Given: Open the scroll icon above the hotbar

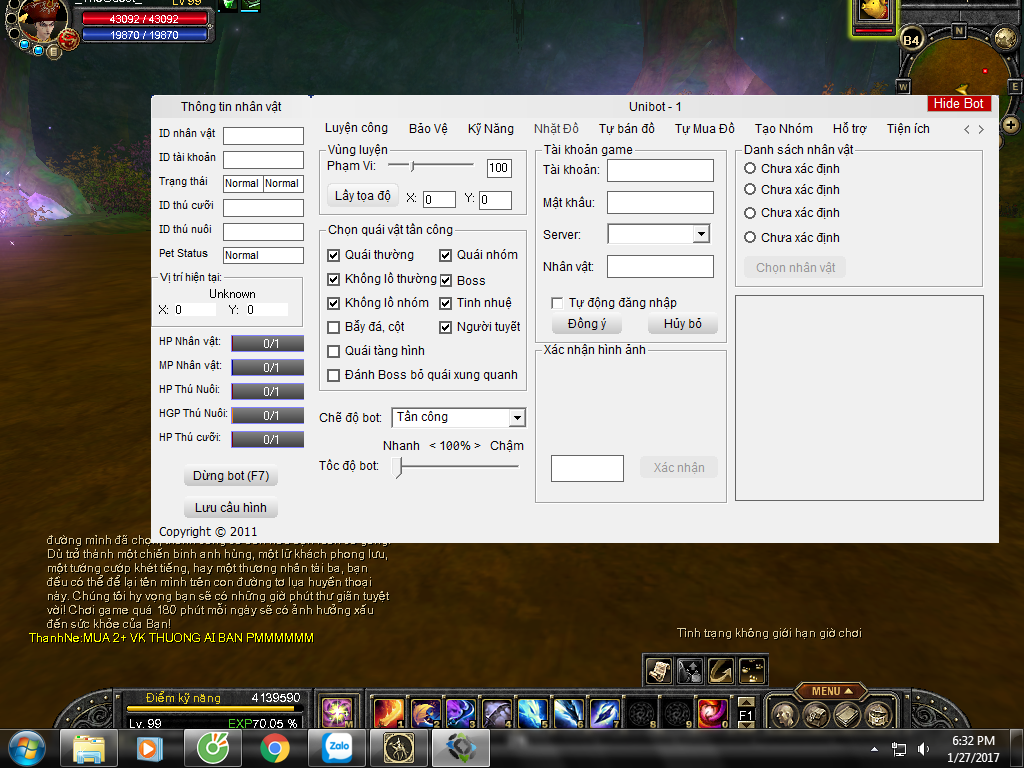Looking at the screenshot, I should pyautogui.click(x=659, y=671).
